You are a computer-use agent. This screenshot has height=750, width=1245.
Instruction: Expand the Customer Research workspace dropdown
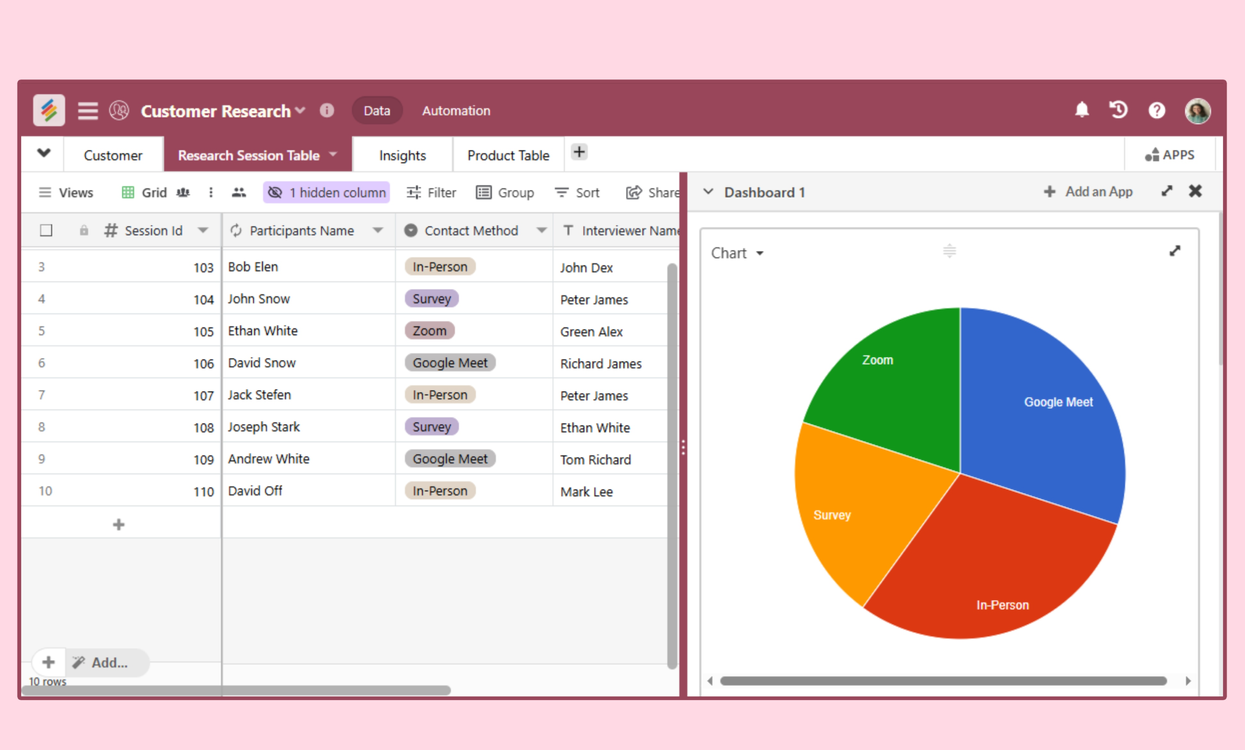[300, 111]
